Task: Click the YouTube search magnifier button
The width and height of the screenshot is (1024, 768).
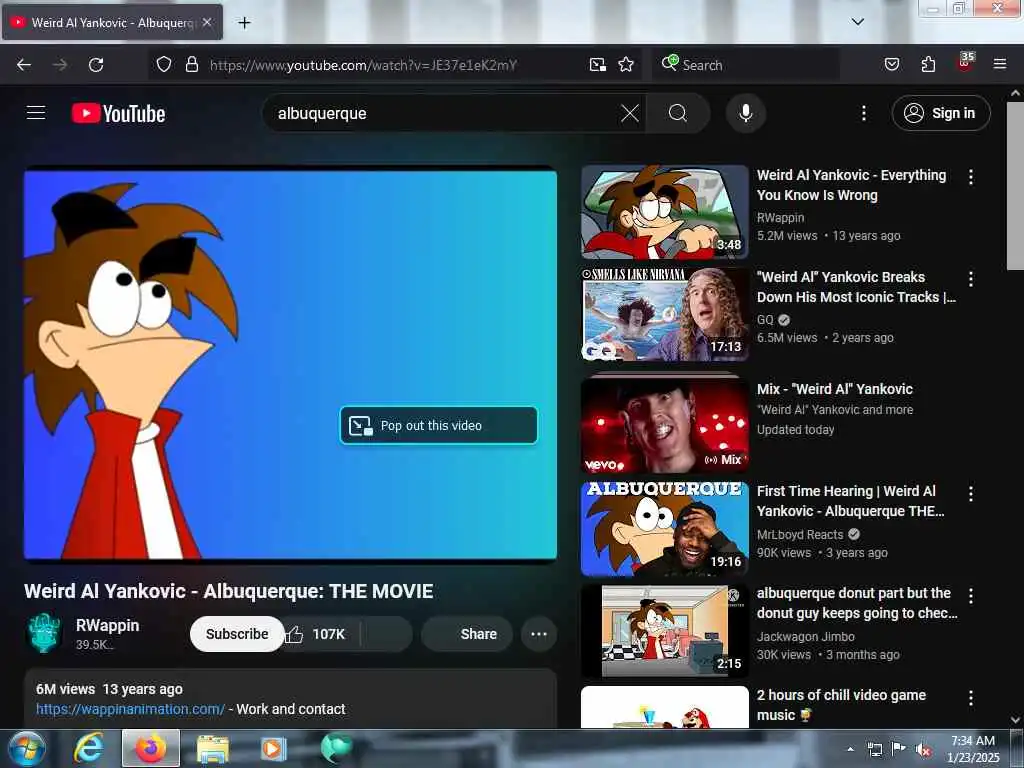Action: (x=678, y=113)
